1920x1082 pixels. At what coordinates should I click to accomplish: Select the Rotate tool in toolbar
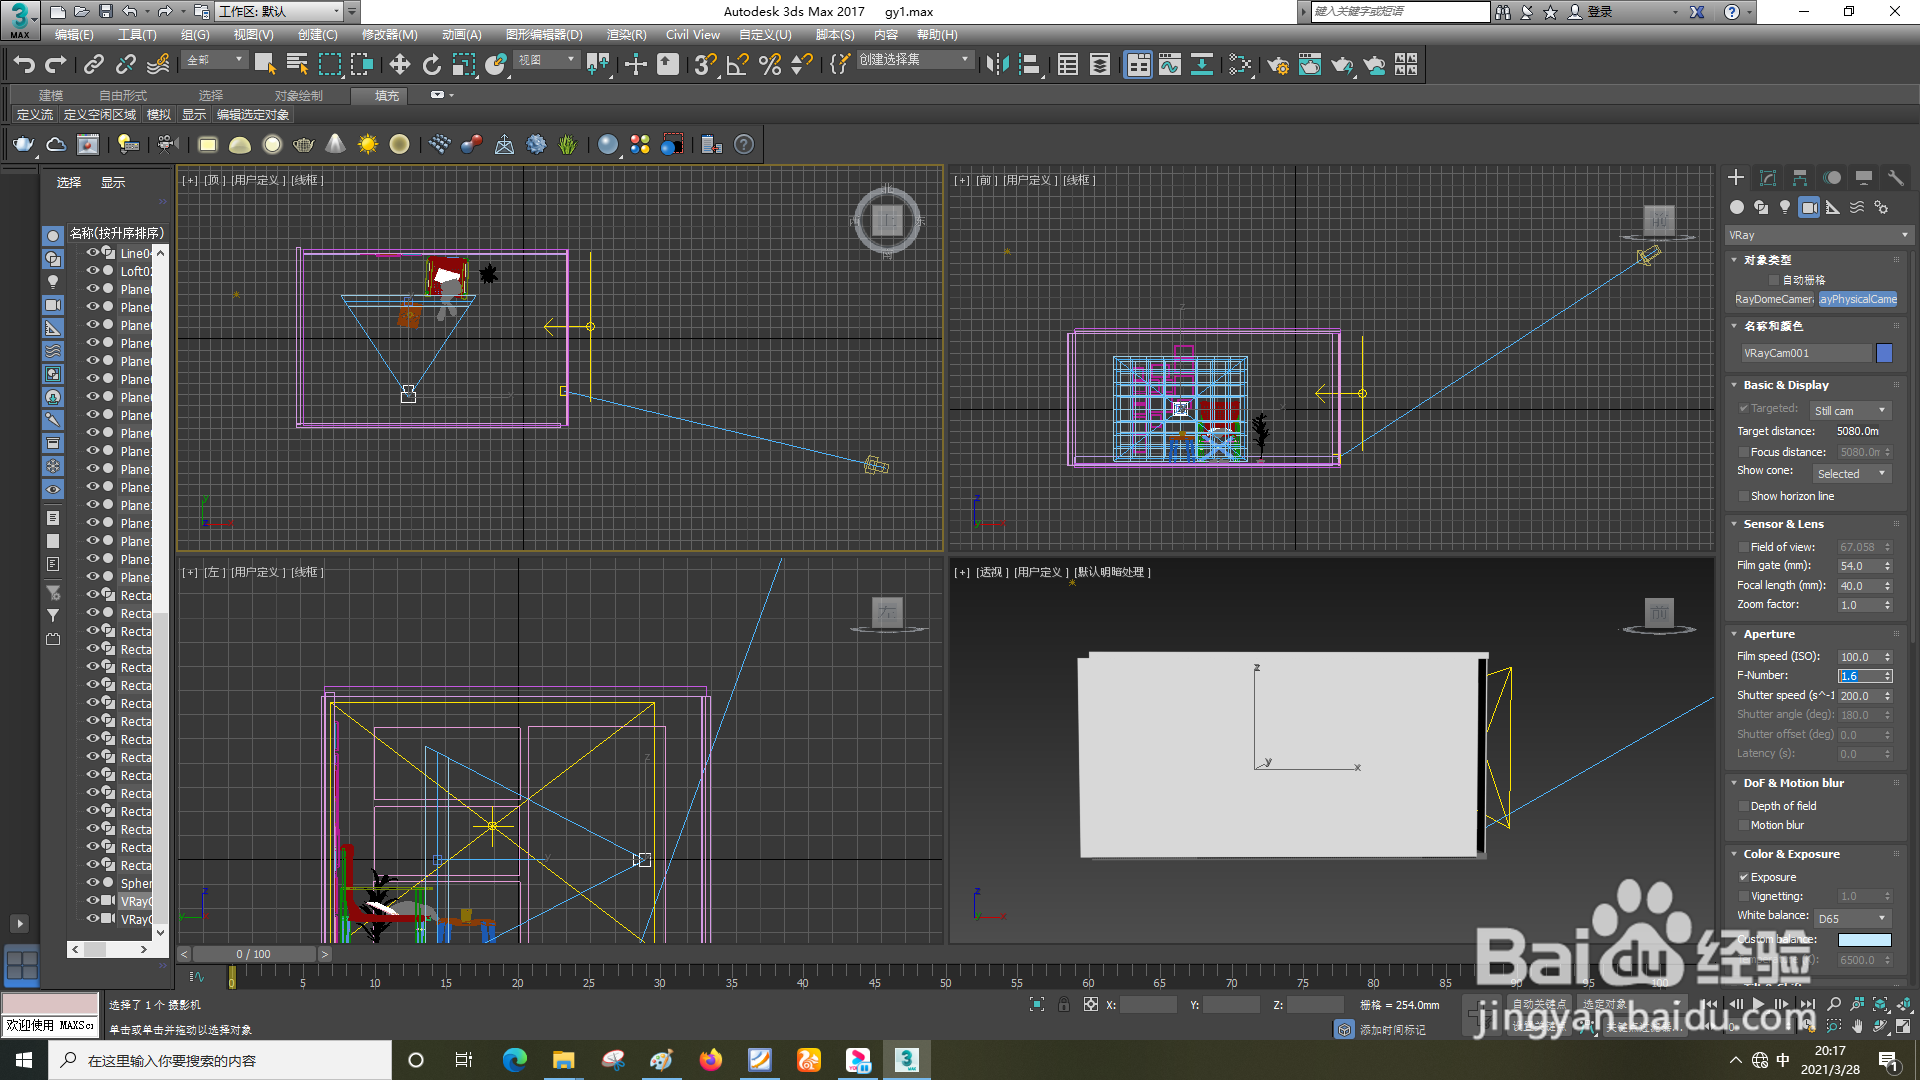[431, 65]
